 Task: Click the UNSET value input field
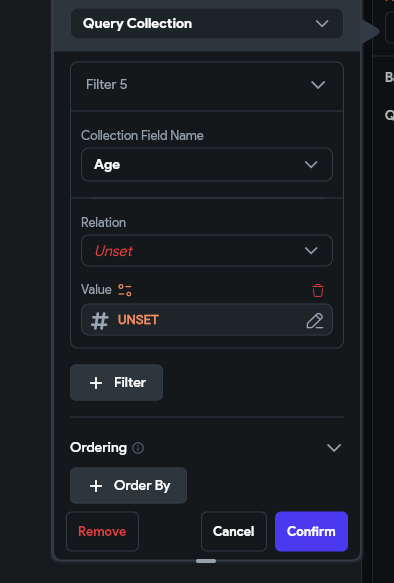pos(207,320)
